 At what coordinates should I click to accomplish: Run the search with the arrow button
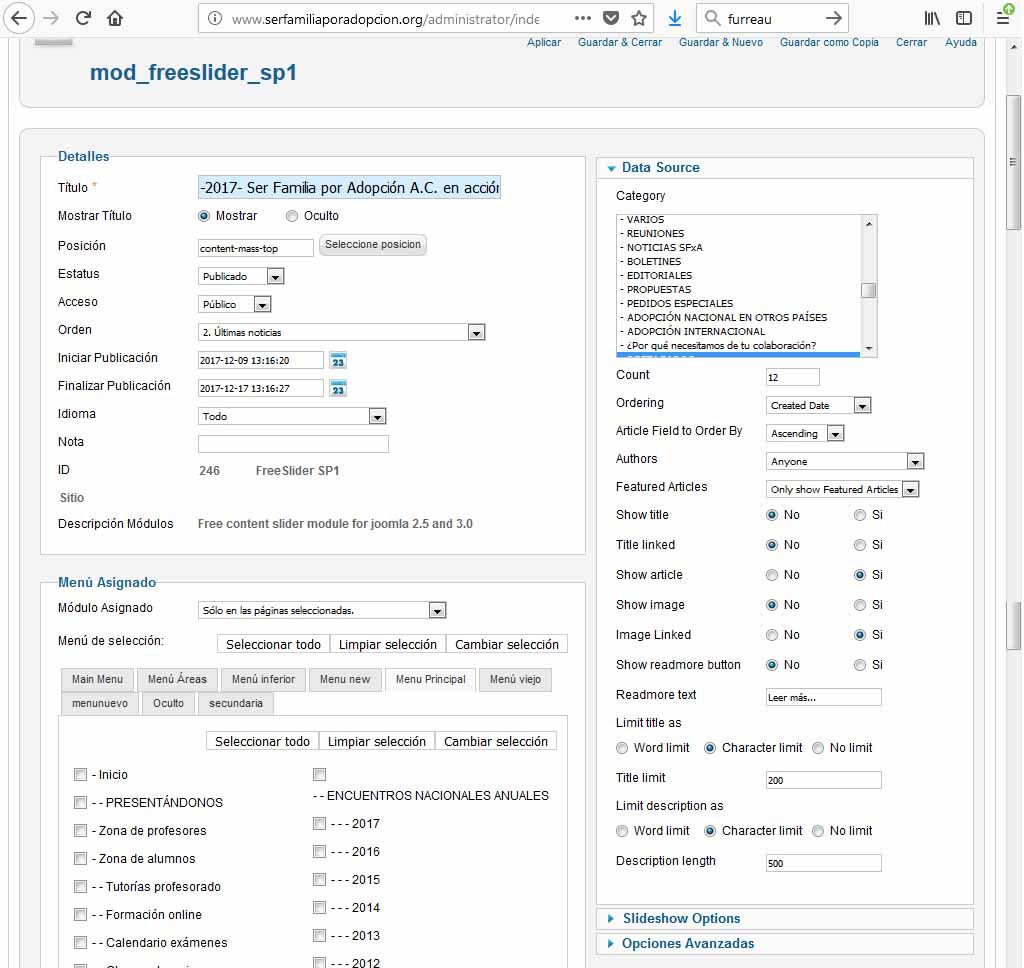click(x=833, y=18)
